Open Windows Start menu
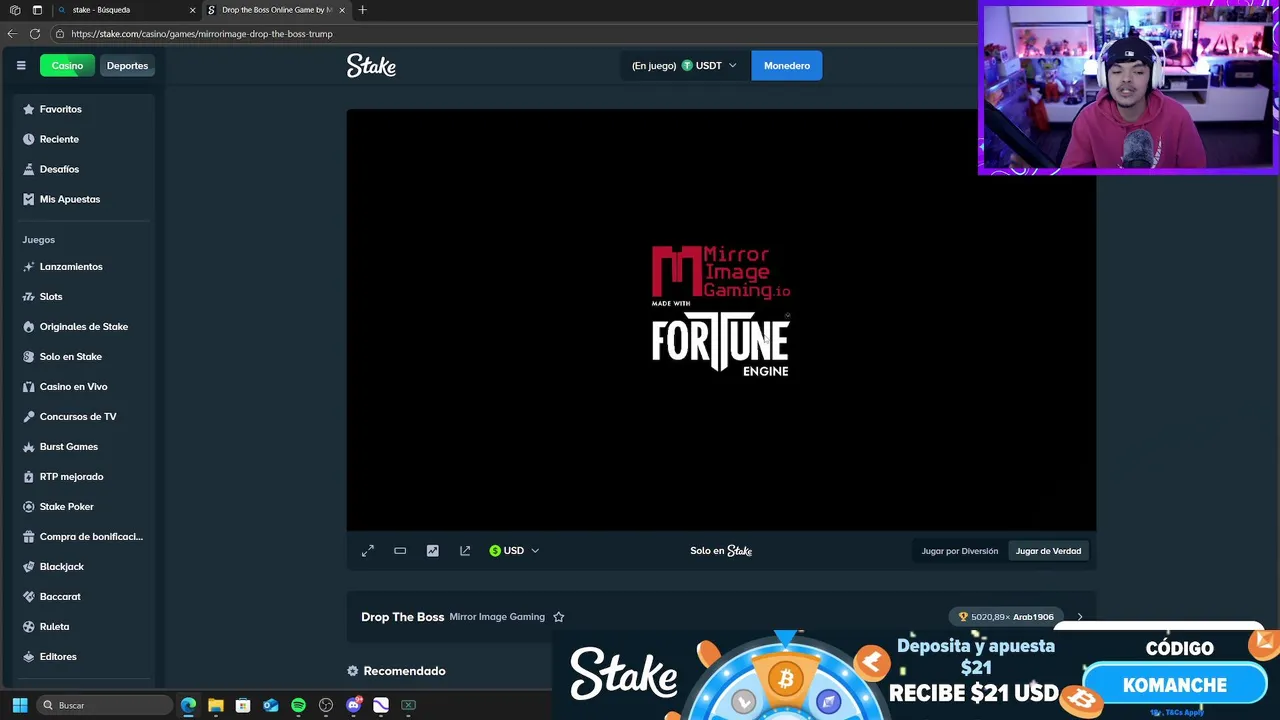This screenshot has height=720, width=1280. click(x=20, y=705)
